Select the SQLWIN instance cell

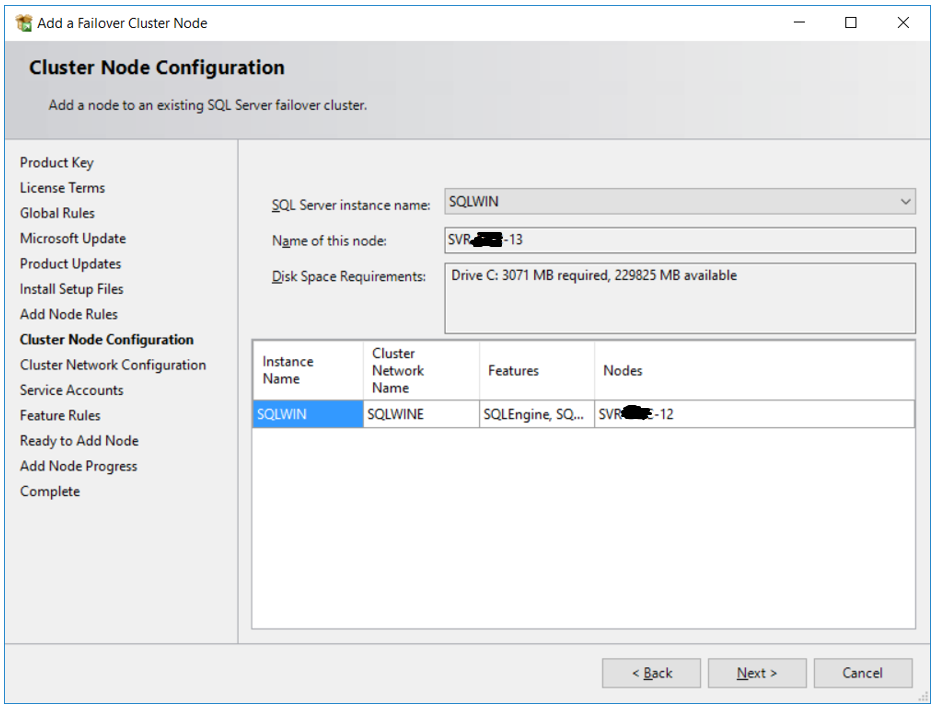pyautogui.click(x=308, y=414)
